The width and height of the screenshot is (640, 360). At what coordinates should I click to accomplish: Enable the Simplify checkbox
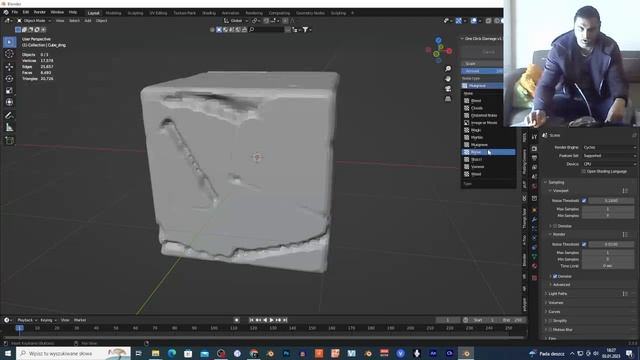550,321
